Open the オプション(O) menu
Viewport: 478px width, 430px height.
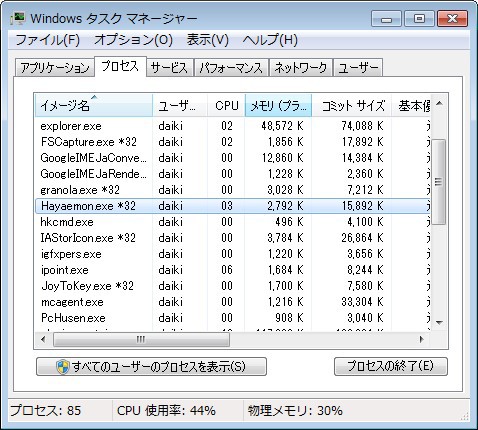click(133, 40)
